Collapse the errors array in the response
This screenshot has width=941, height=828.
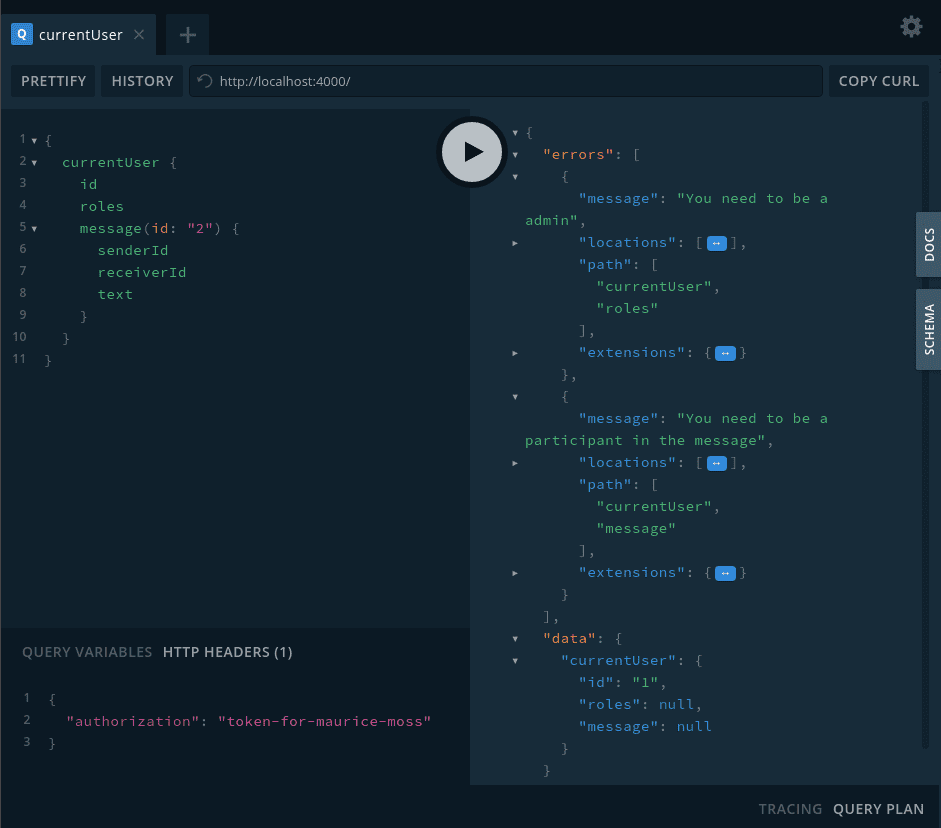pos(515,154)
